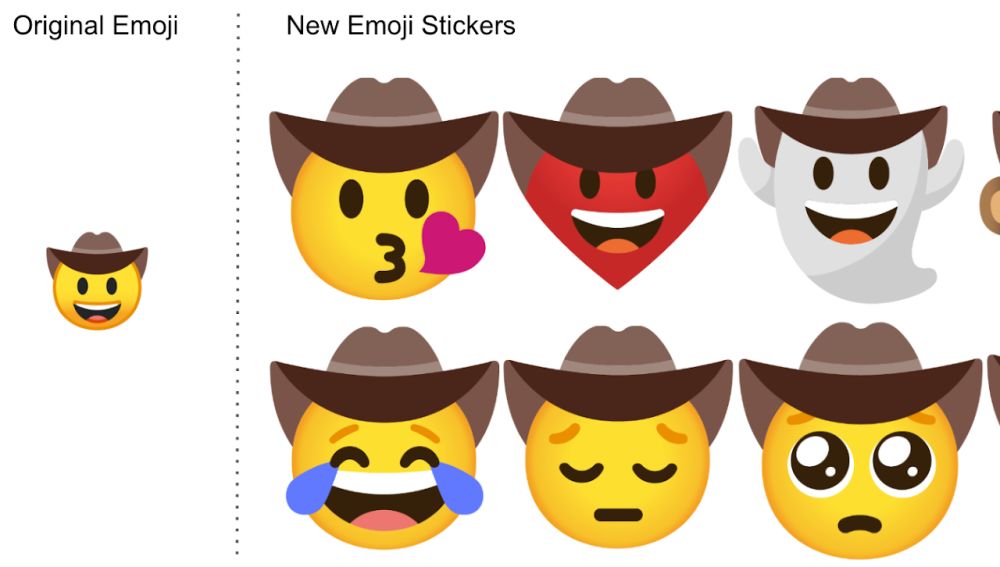This screenshot has height=567, width=1000.
Task: Click the dotted vertical divider line
Action: click(238, 284)
